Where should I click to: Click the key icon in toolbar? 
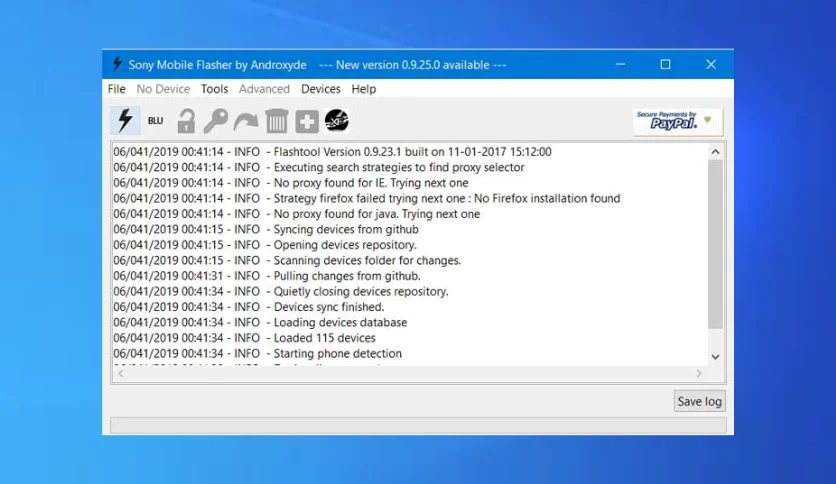point(216,121)
